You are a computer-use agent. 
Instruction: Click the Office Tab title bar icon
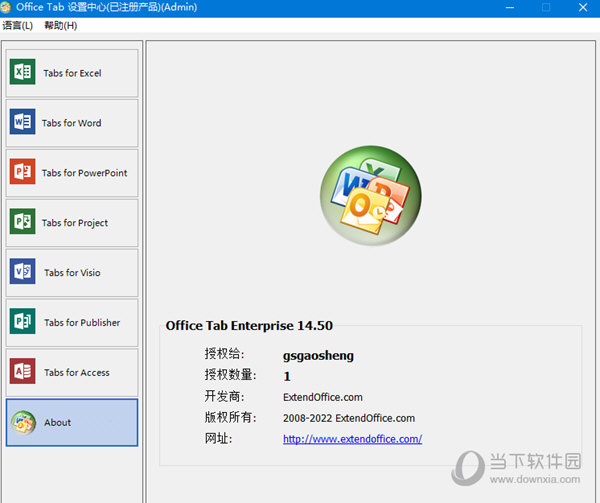click(x=5, y=7)
